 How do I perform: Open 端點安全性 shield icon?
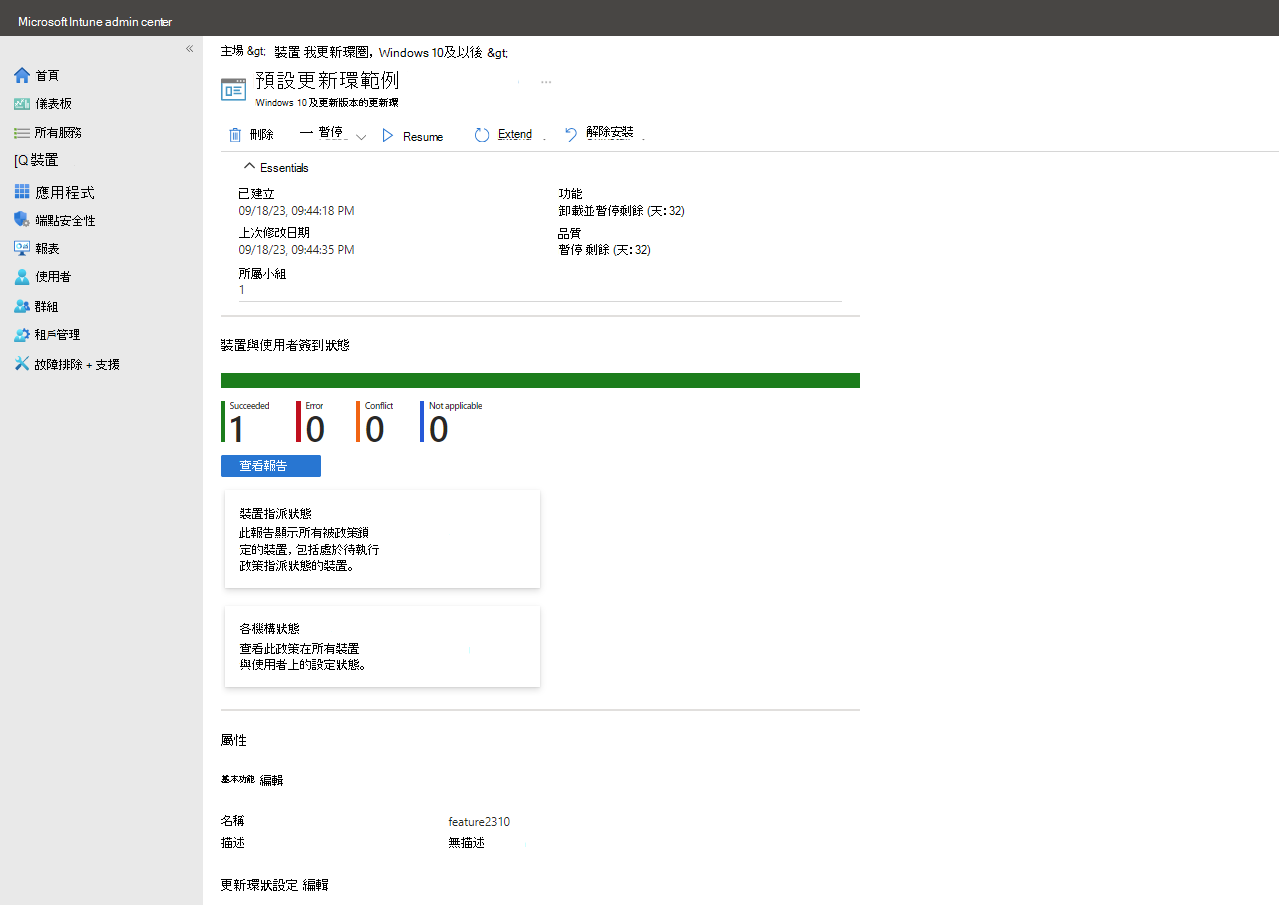point(22,220)
